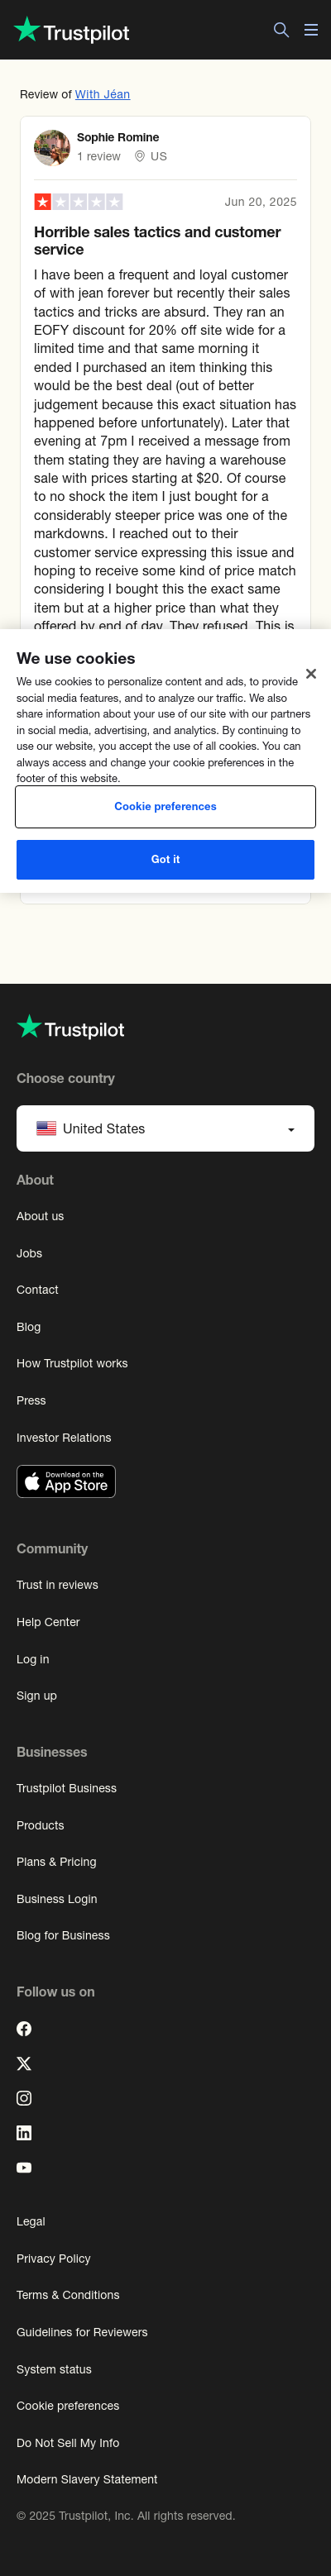Open the YouTube social icon

24,2167
